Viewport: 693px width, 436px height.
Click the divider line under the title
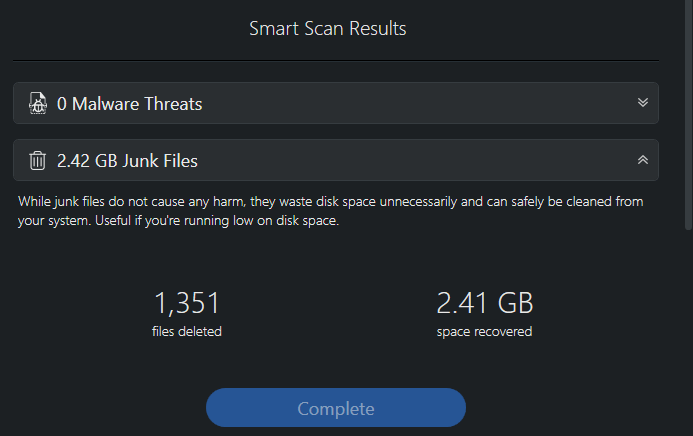click(336, 61)
